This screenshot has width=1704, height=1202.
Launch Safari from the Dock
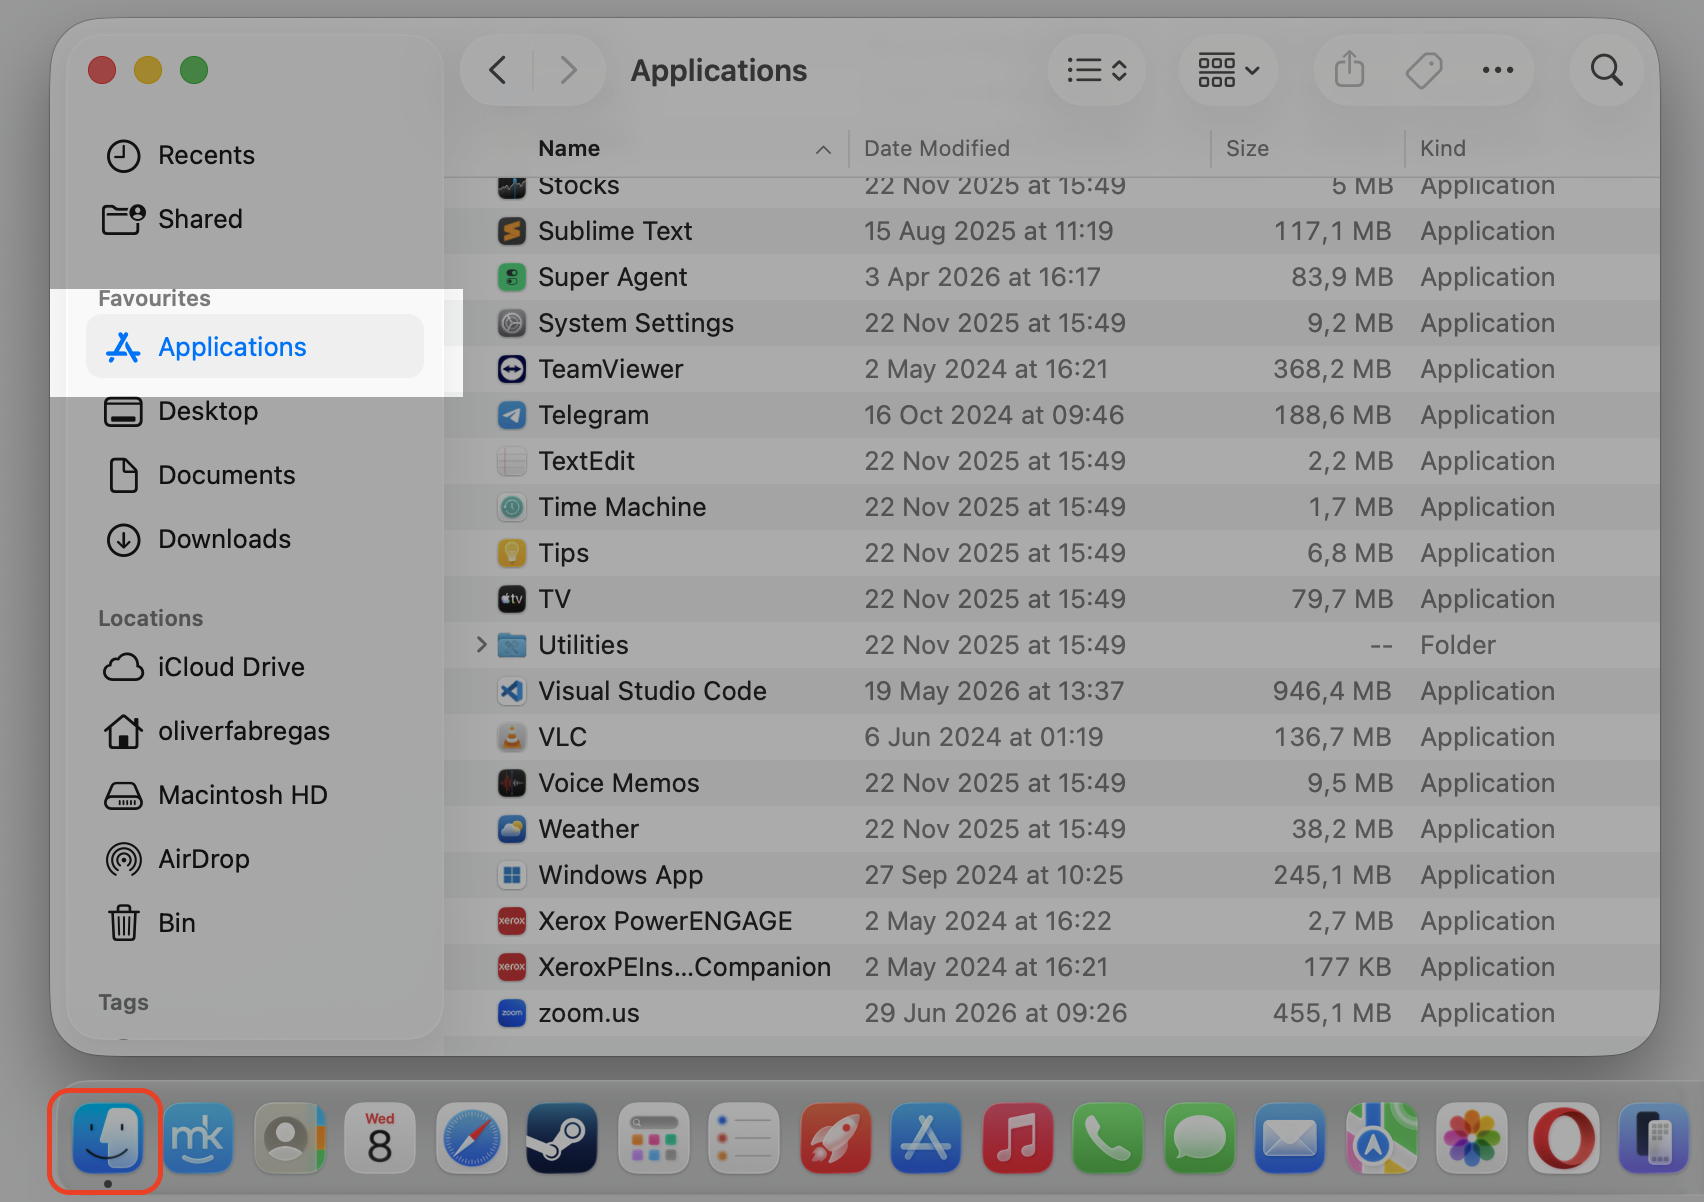(x=471, y=1138)
